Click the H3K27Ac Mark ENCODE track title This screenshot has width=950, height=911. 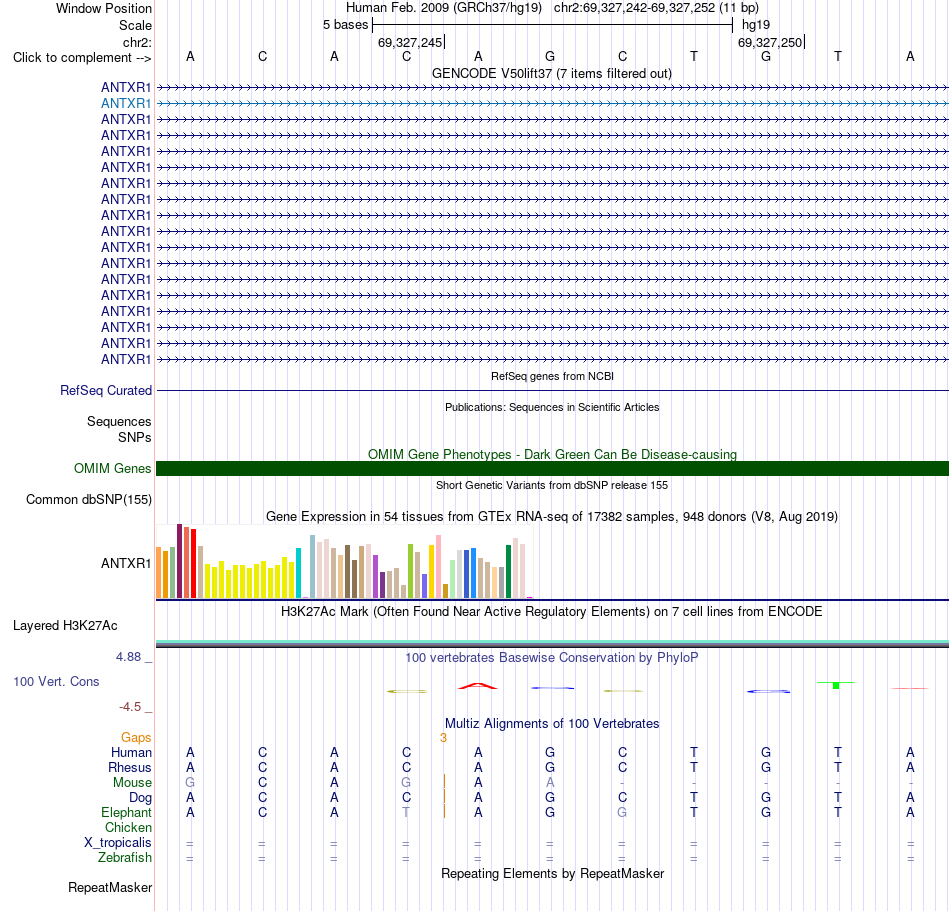point(551,611)
